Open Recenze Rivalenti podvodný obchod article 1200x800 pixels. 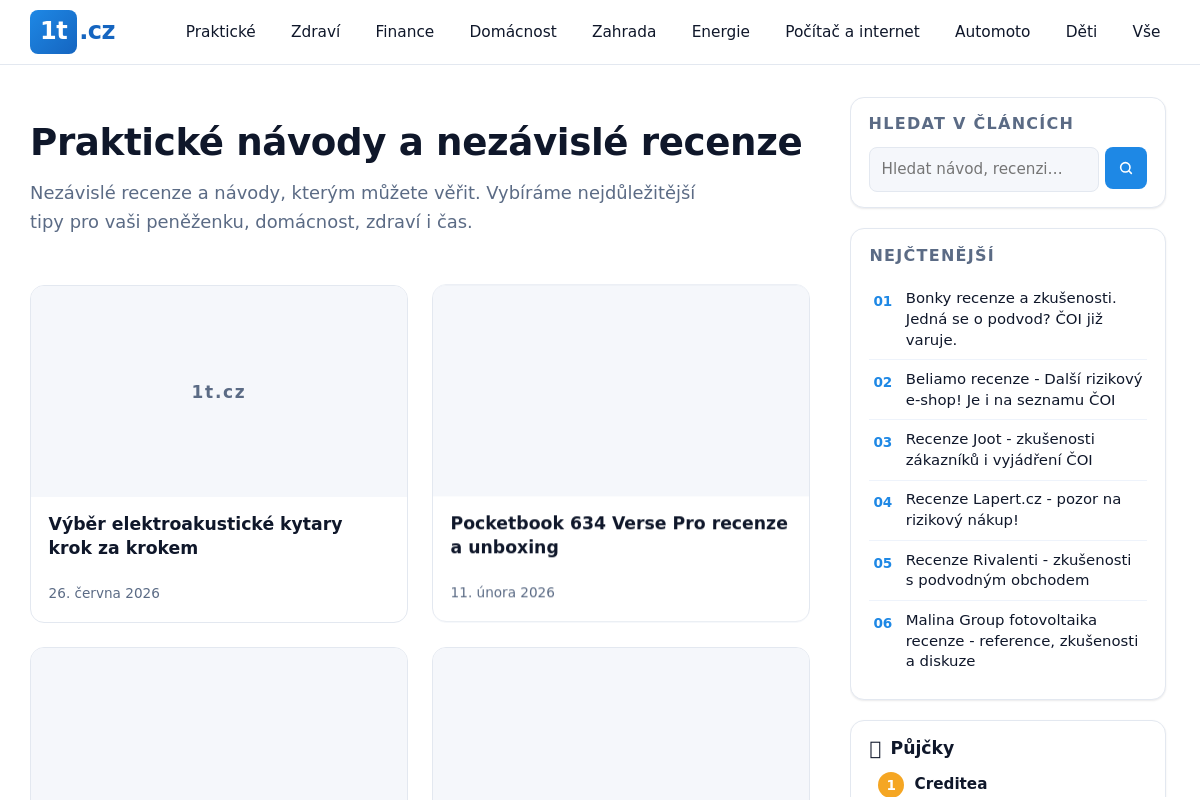point(1018,570)
